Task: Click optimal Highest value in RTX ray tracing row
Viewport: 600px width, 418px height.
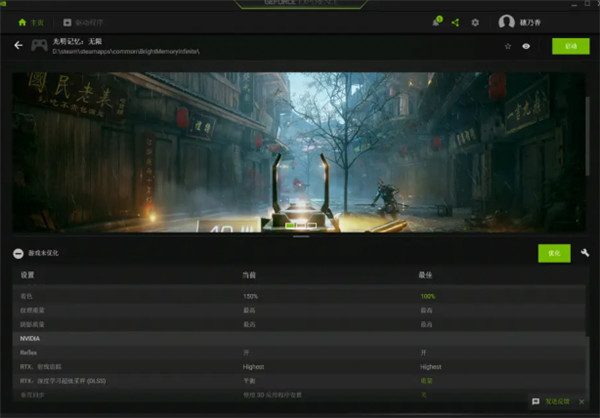Action: pos(430,367)
